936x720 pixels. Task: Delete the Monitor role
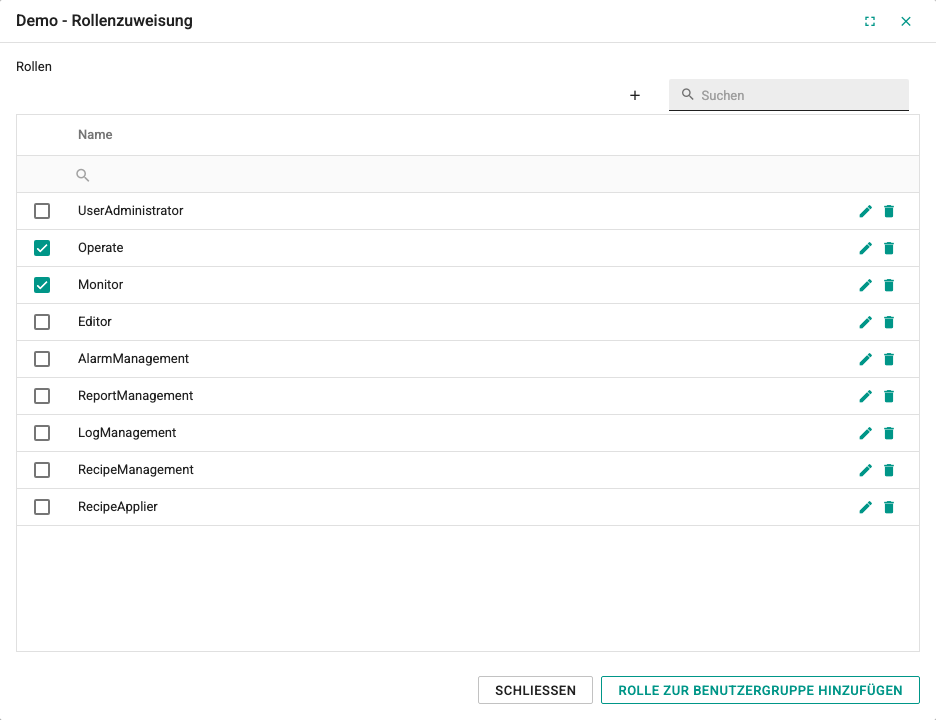[889, 285]
